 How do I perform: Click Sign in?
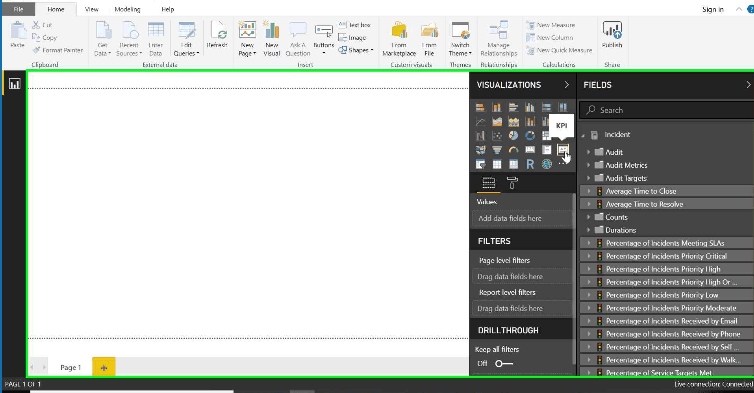(713, 9)
